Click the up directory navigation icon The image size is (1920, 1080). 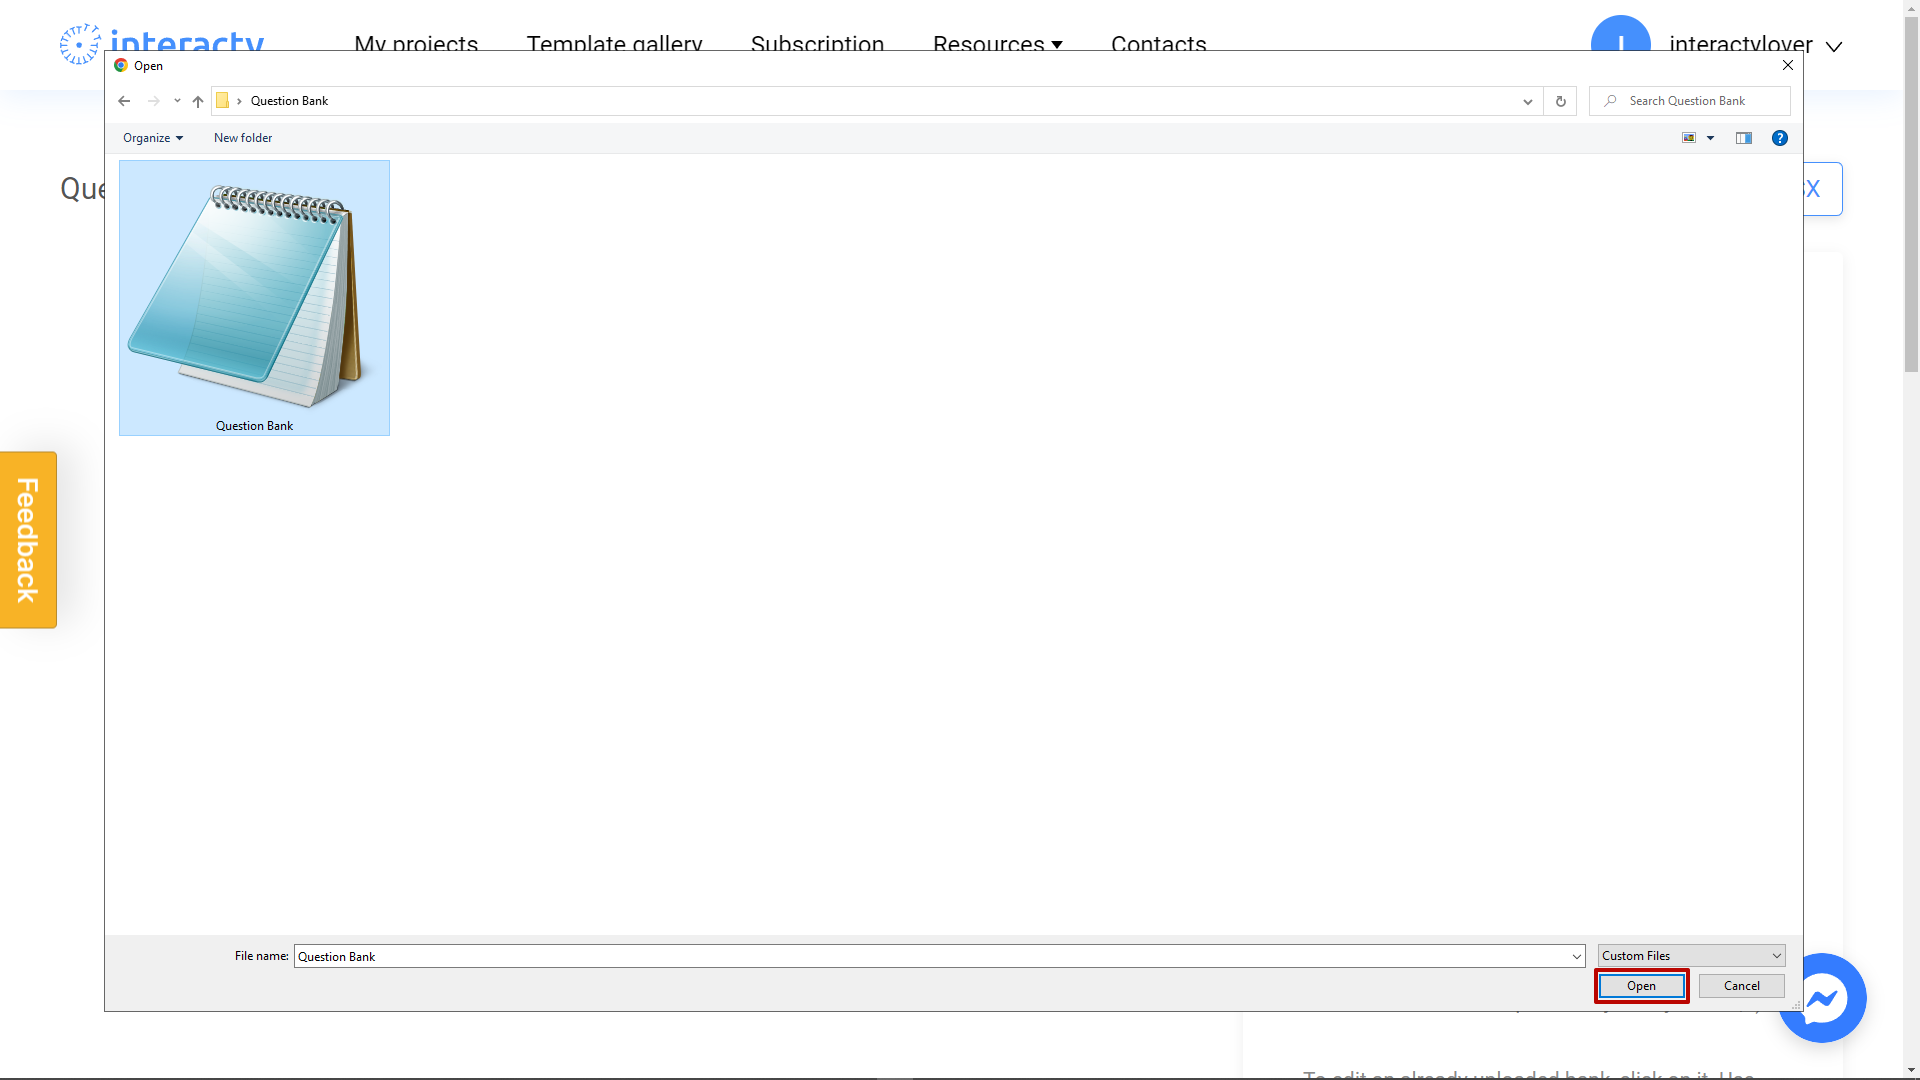pos(196,100)
